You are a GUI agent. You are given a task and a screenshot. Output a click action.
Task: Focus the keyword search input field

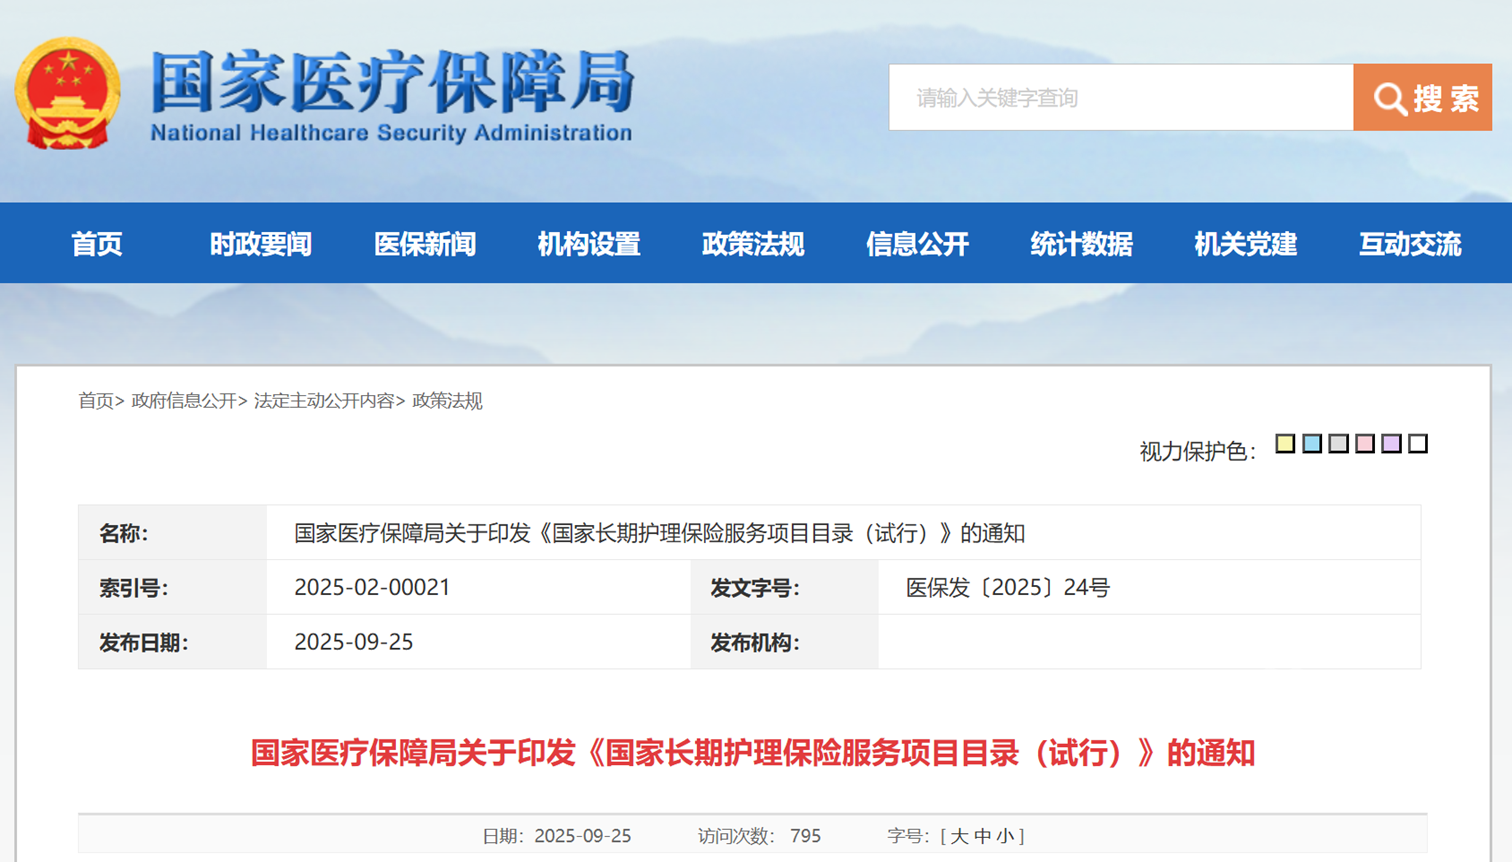pos(1120,98)
